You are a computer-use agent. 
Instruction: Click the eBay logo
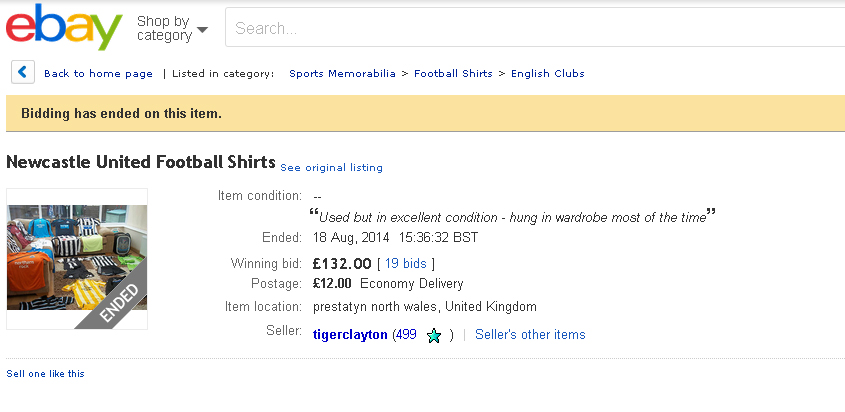click(x=64, y=27)
